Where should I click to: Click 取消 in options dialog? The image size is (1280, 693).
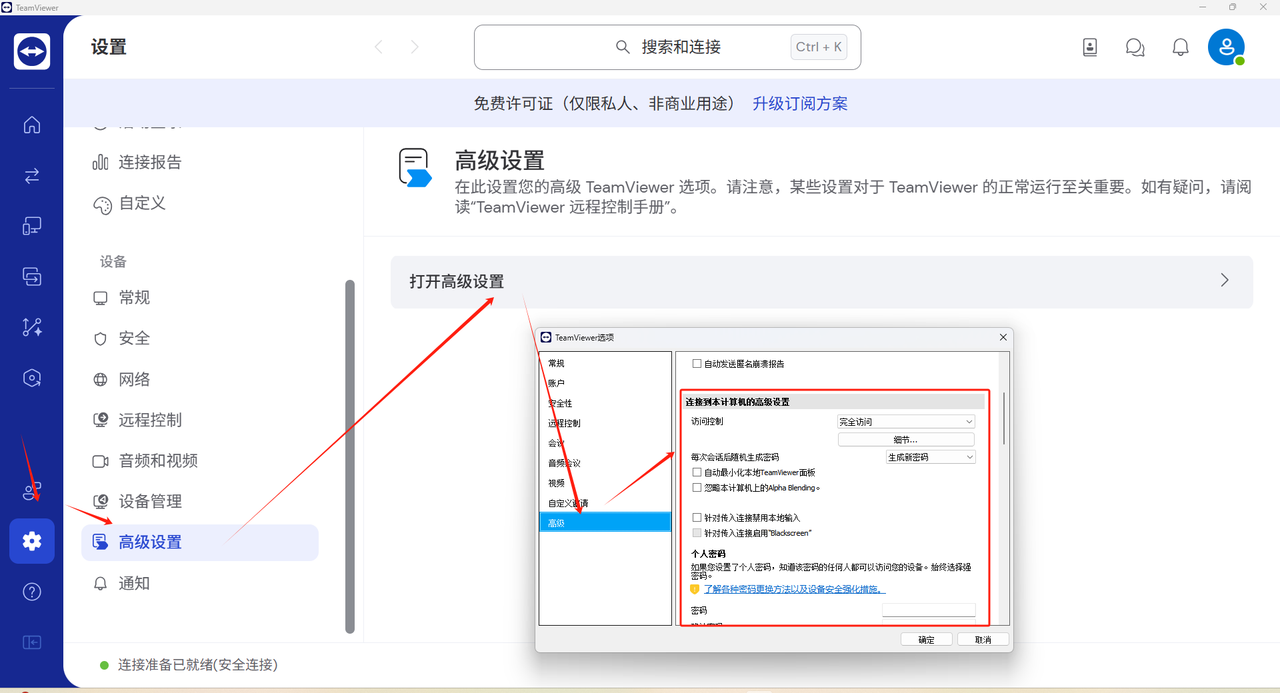(x=983, y=639)
